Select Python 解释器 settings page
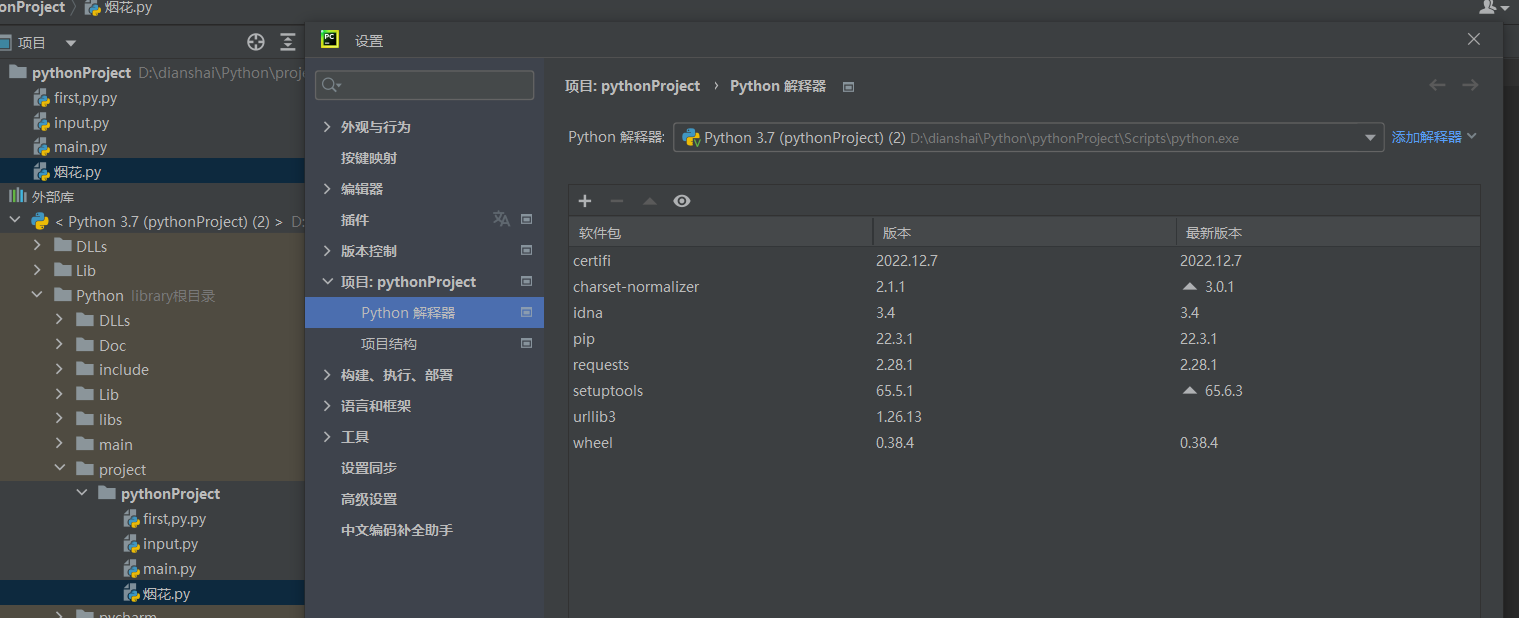The width and height of the screenshot is (1519, 618). point(424,313)
